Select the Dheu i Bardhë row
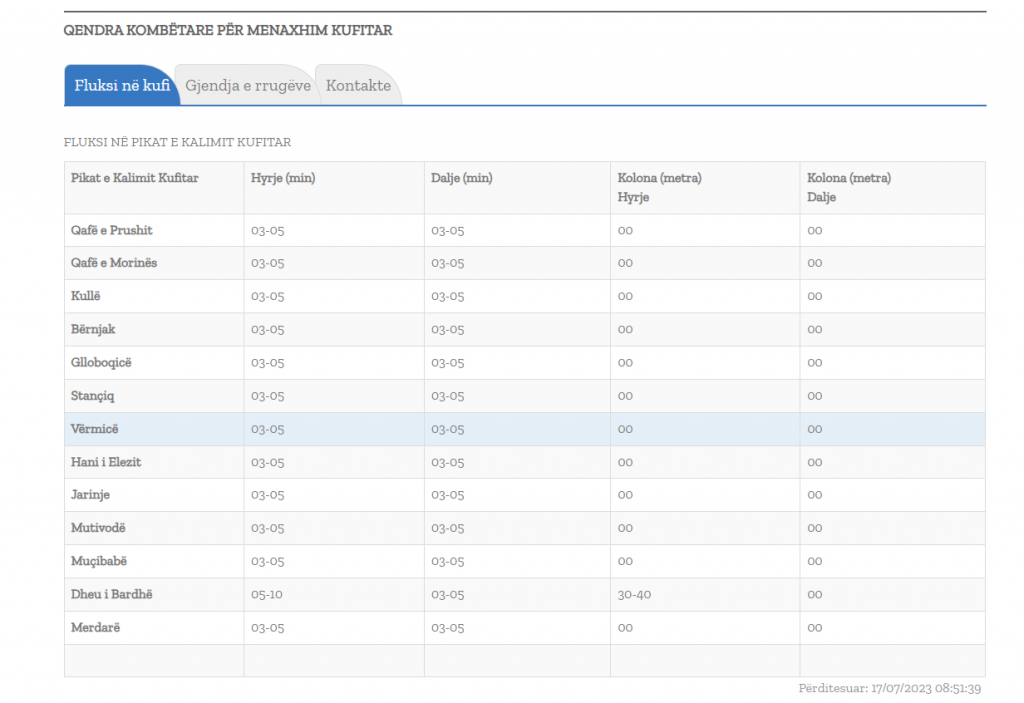 click(112, 594)
